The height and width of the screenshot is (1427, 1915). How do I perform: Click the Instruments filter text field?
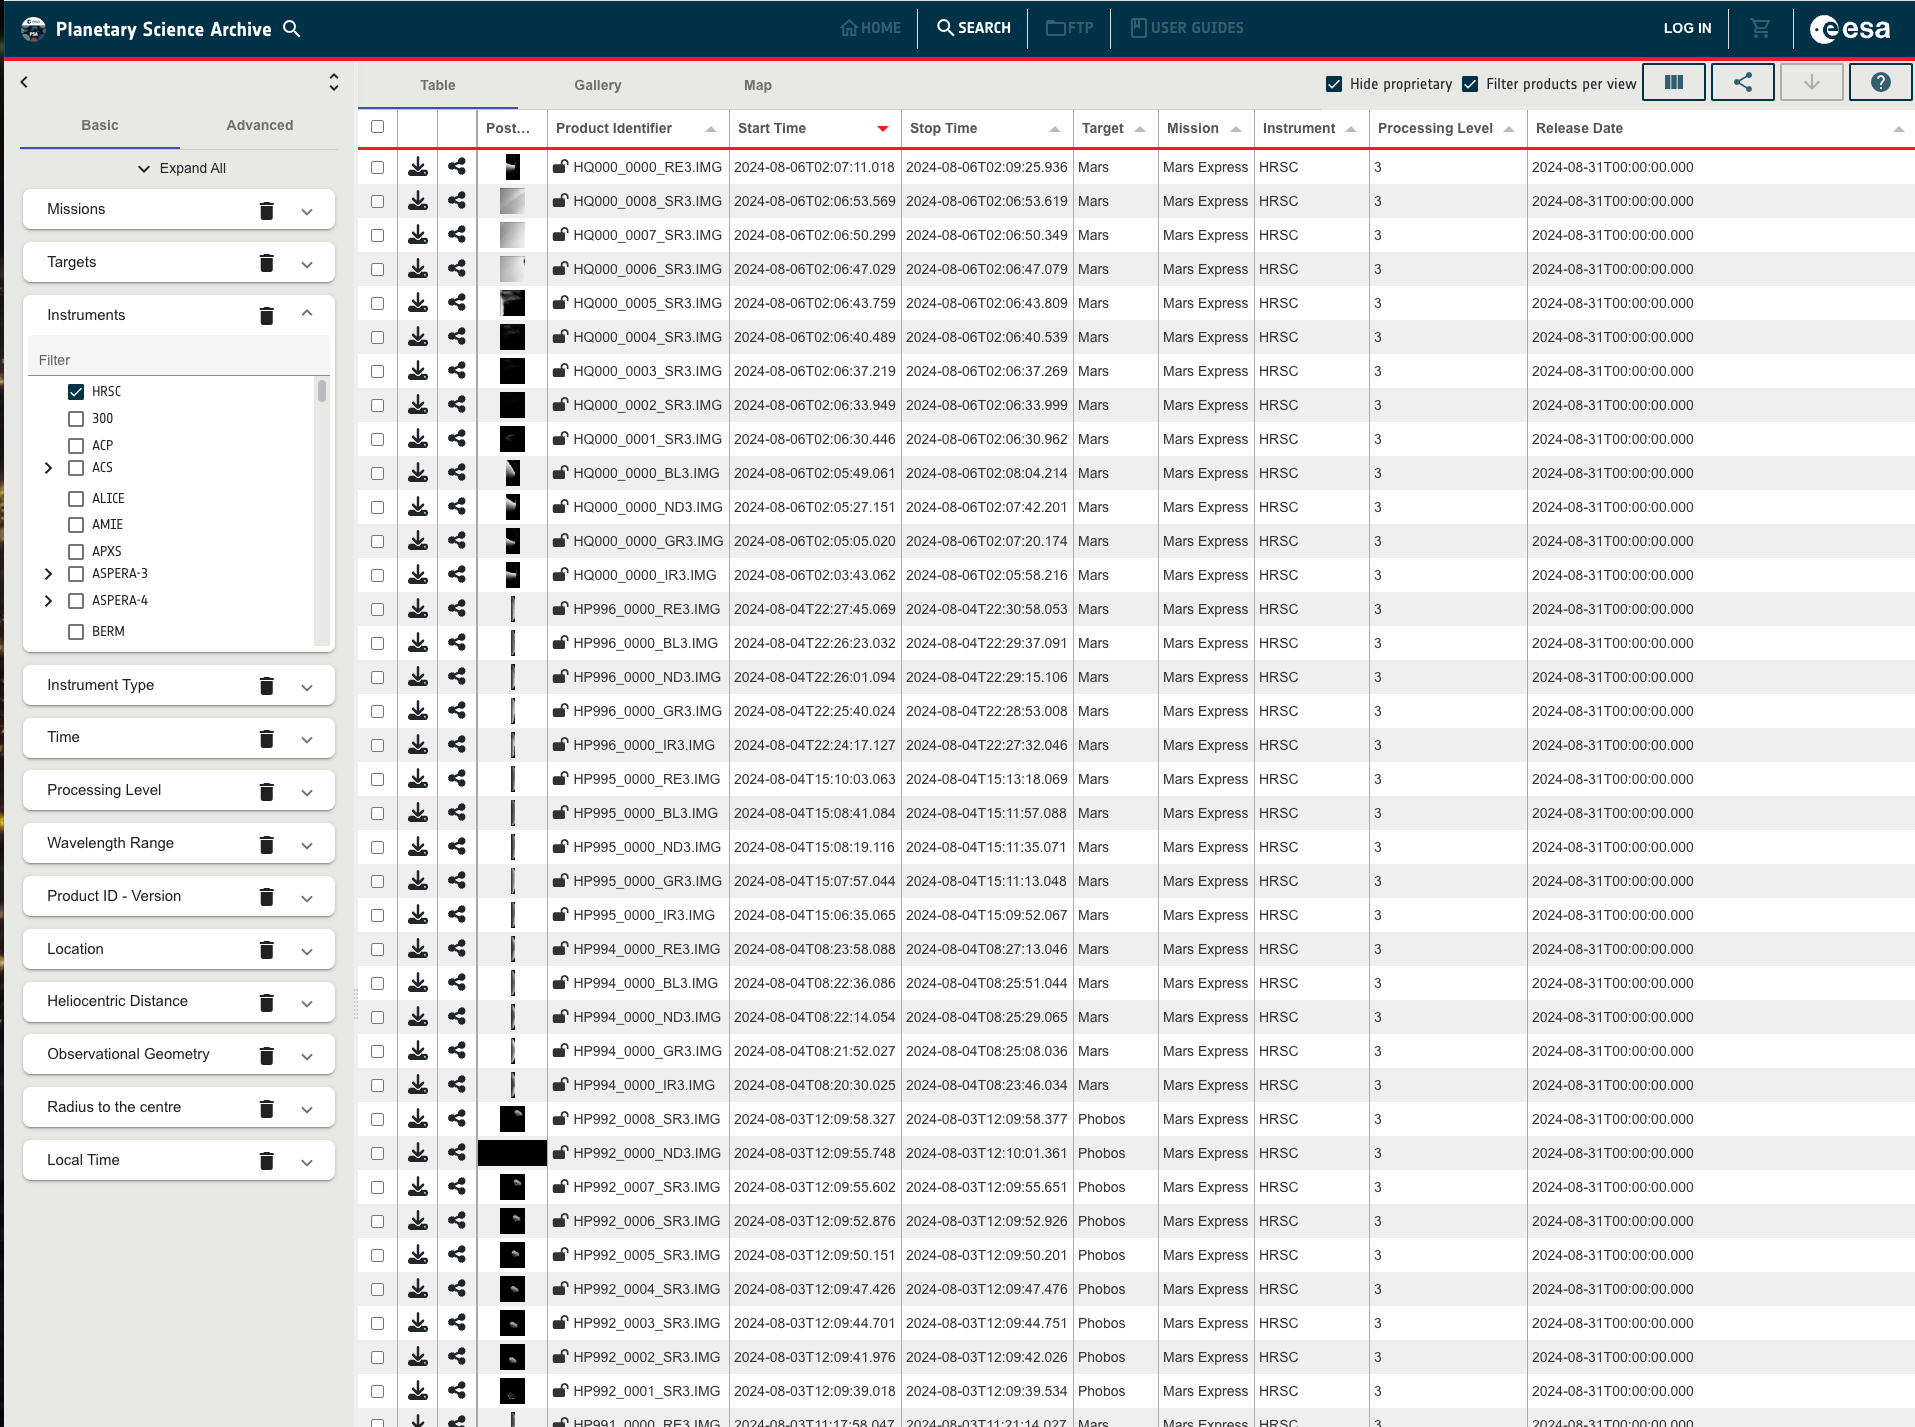click(178, 360)
